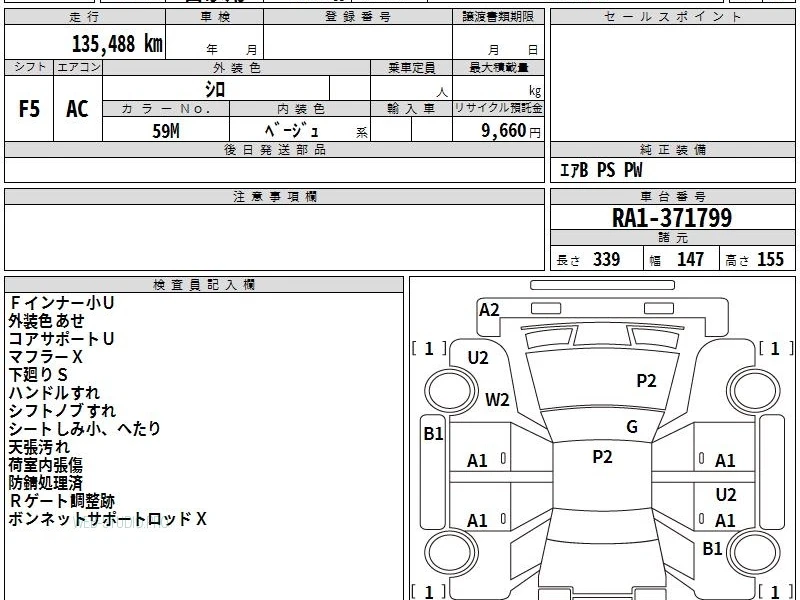Click the 注意事項欄 header
Screen dimensions: 800x600
click(x=274, y=196)
